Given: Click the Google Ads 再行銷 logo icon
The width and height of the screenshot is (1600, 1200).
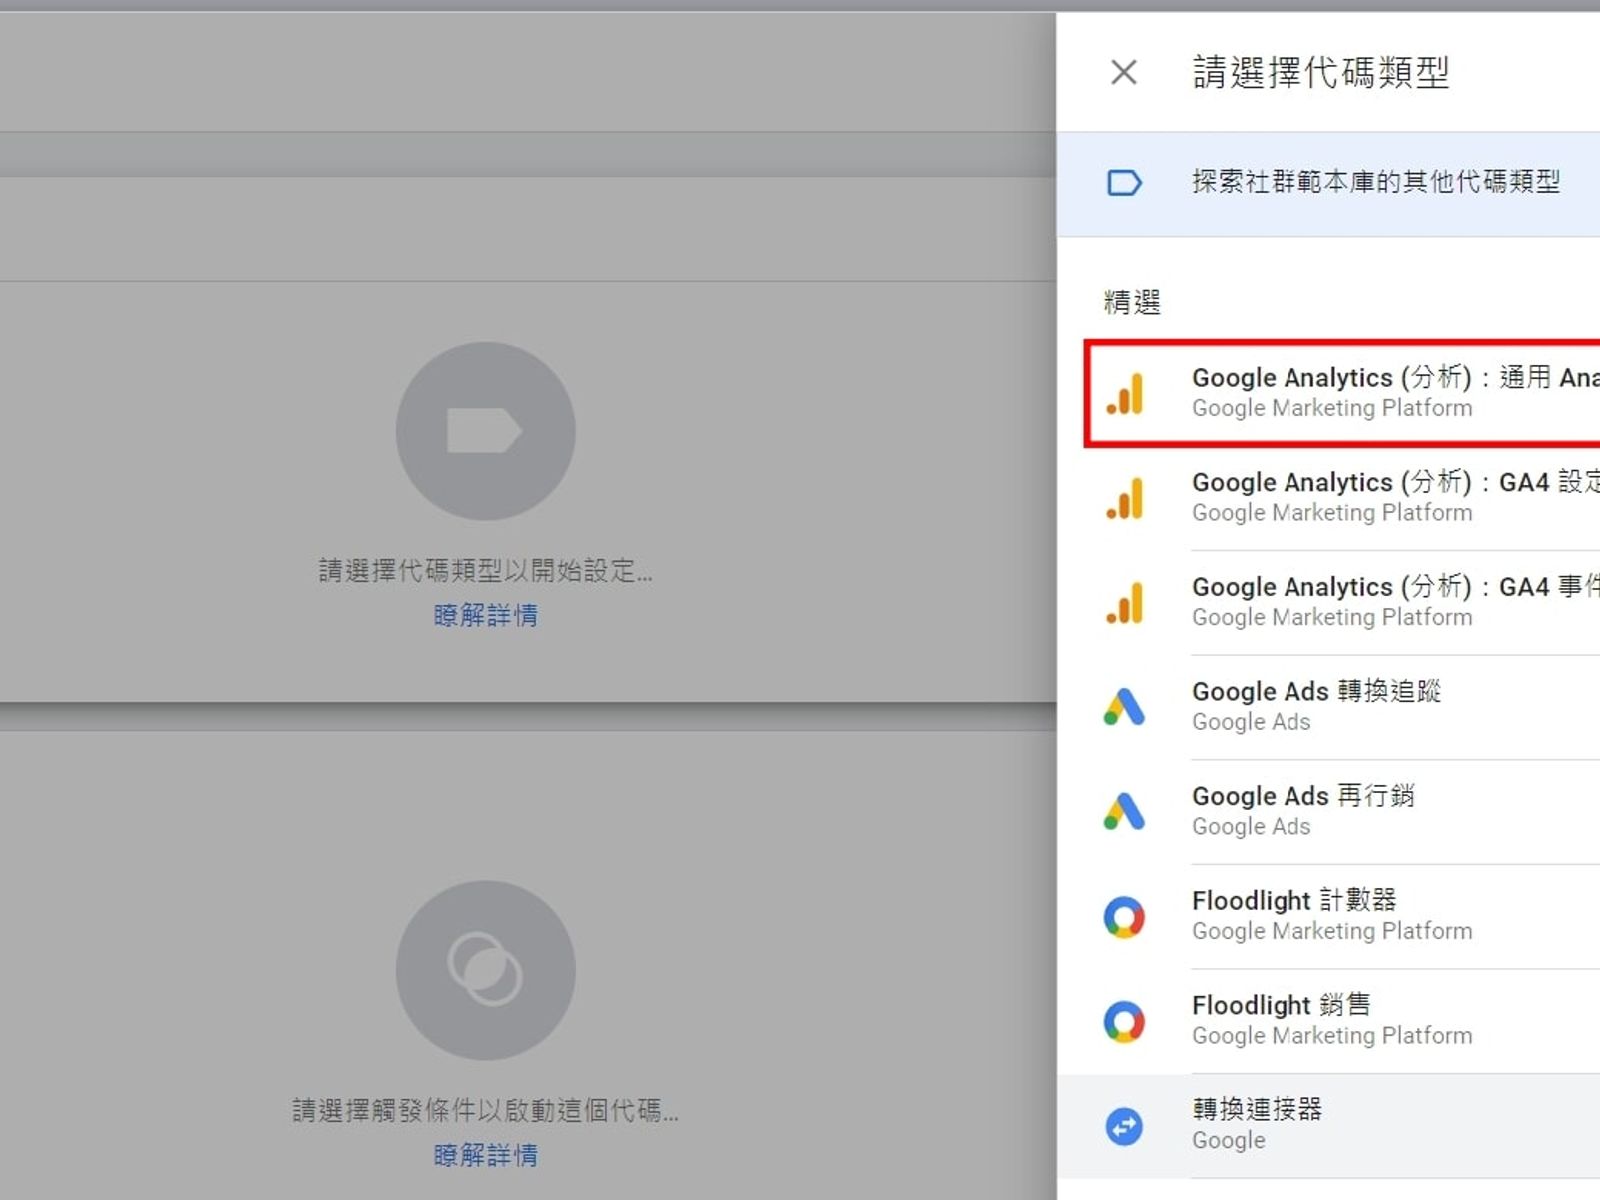Looking at the screenshot, I should (1124, 811).
